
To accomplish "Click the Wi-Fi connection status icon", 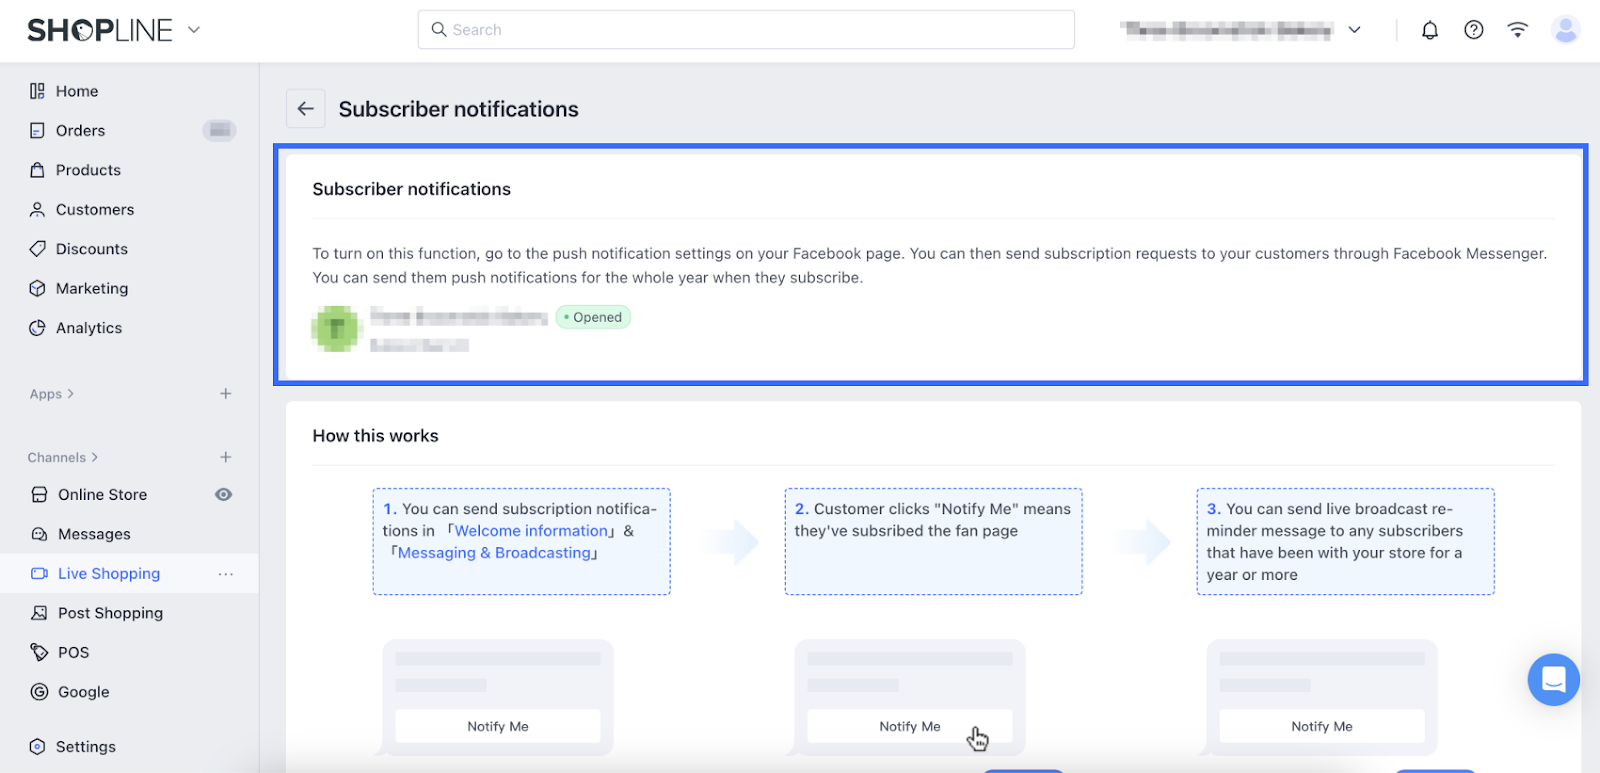I will [1518, 30].
